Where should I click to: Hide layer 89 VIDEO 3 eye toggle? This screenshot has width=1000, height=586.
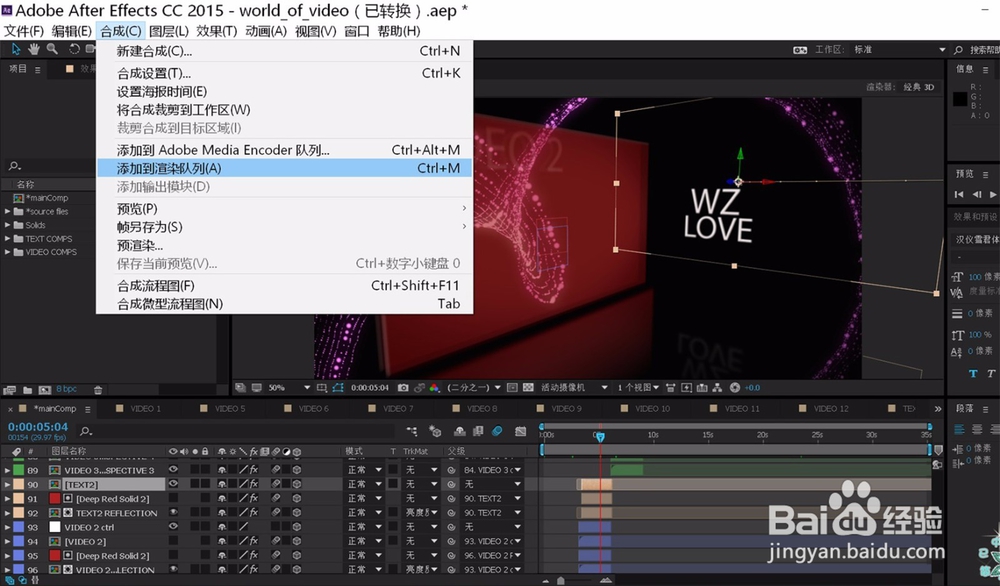173,470
